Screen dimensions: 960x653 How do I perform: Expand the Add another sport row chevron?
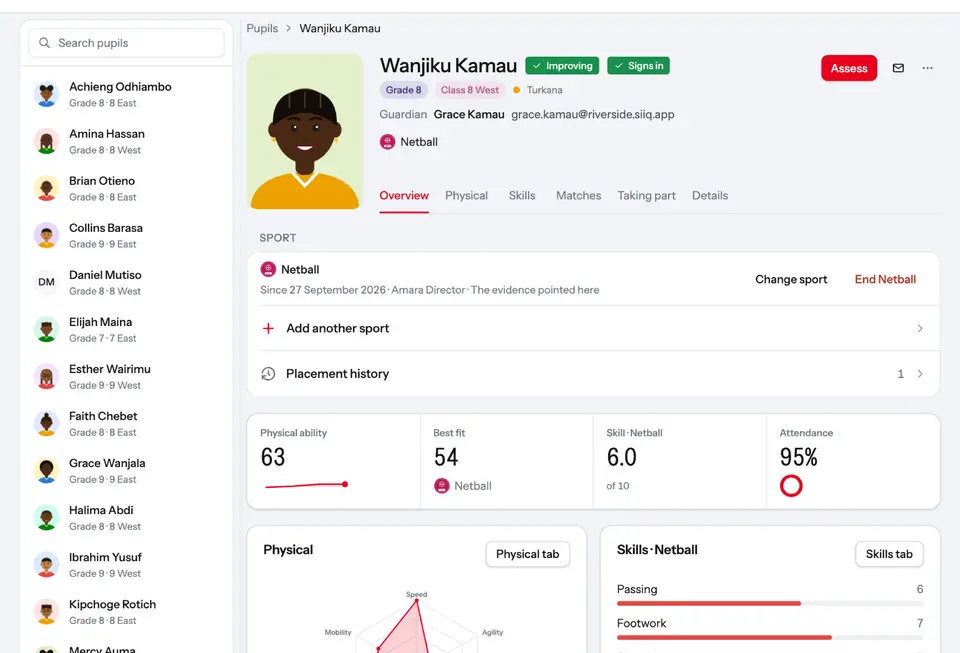(920, 329)
